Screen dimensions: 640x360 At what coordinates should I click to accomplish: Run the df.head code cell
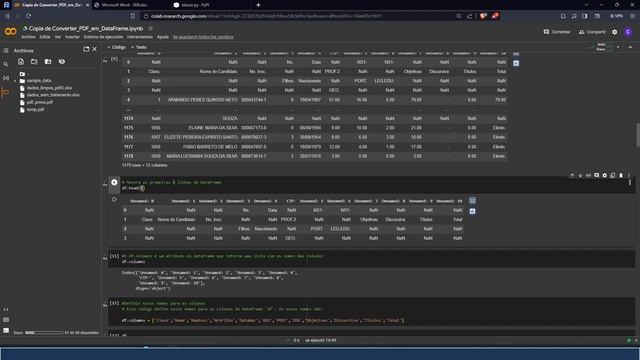click(114, 182)
